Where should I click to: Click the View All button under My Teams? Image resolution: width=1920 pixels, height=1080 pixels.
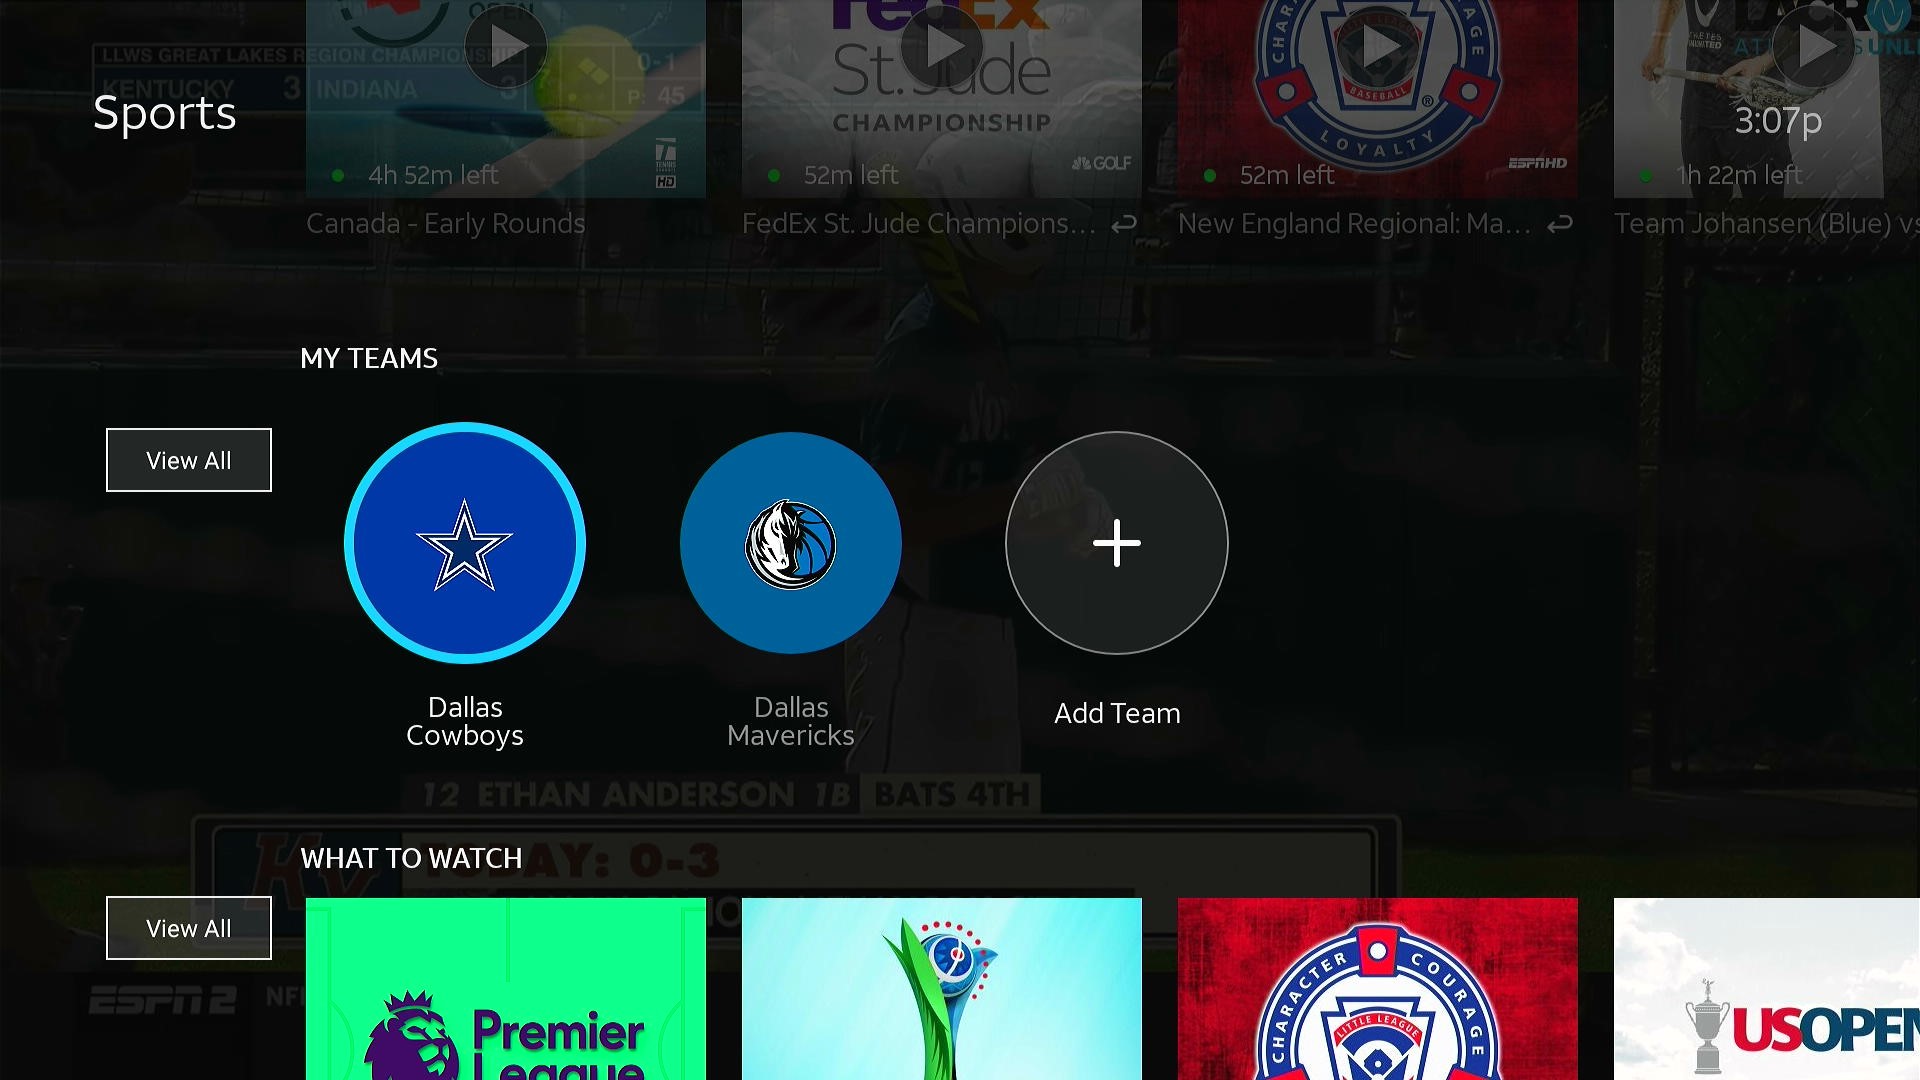point(189,459)
